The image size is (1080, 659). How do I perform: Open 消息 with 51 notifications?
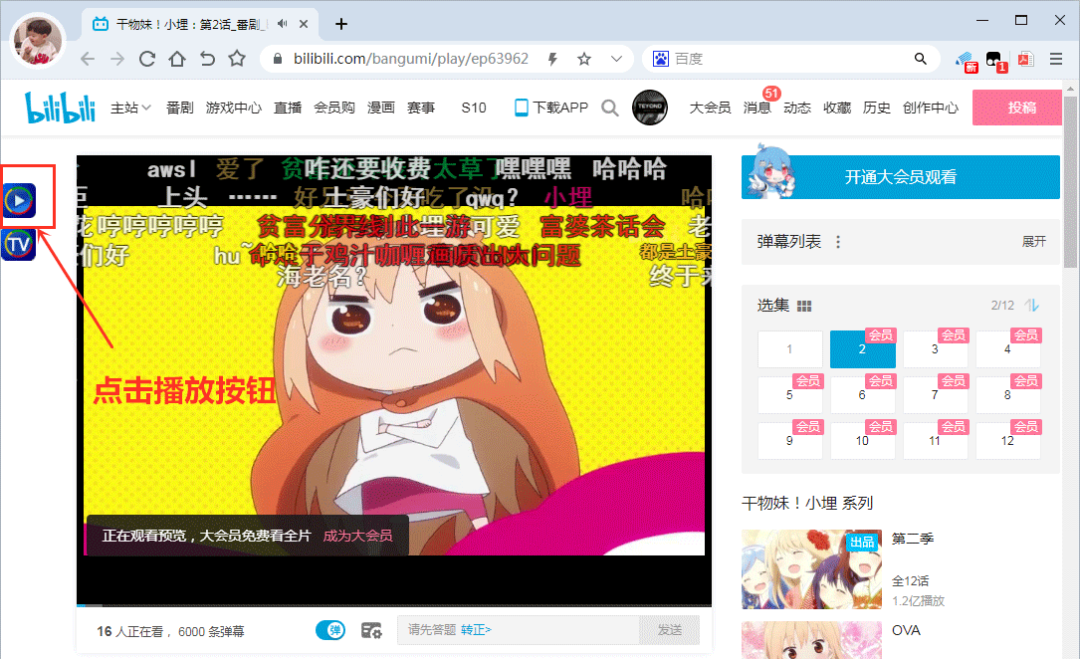point(757,108)
